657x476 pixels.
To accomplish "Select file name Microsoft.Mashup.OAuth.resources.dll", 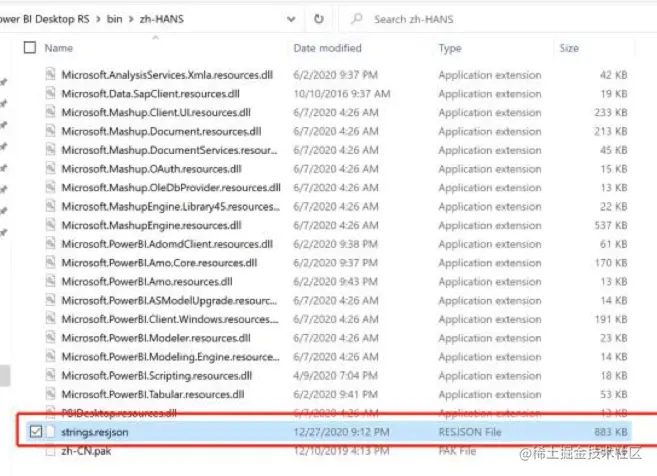I will pos(151,169).
